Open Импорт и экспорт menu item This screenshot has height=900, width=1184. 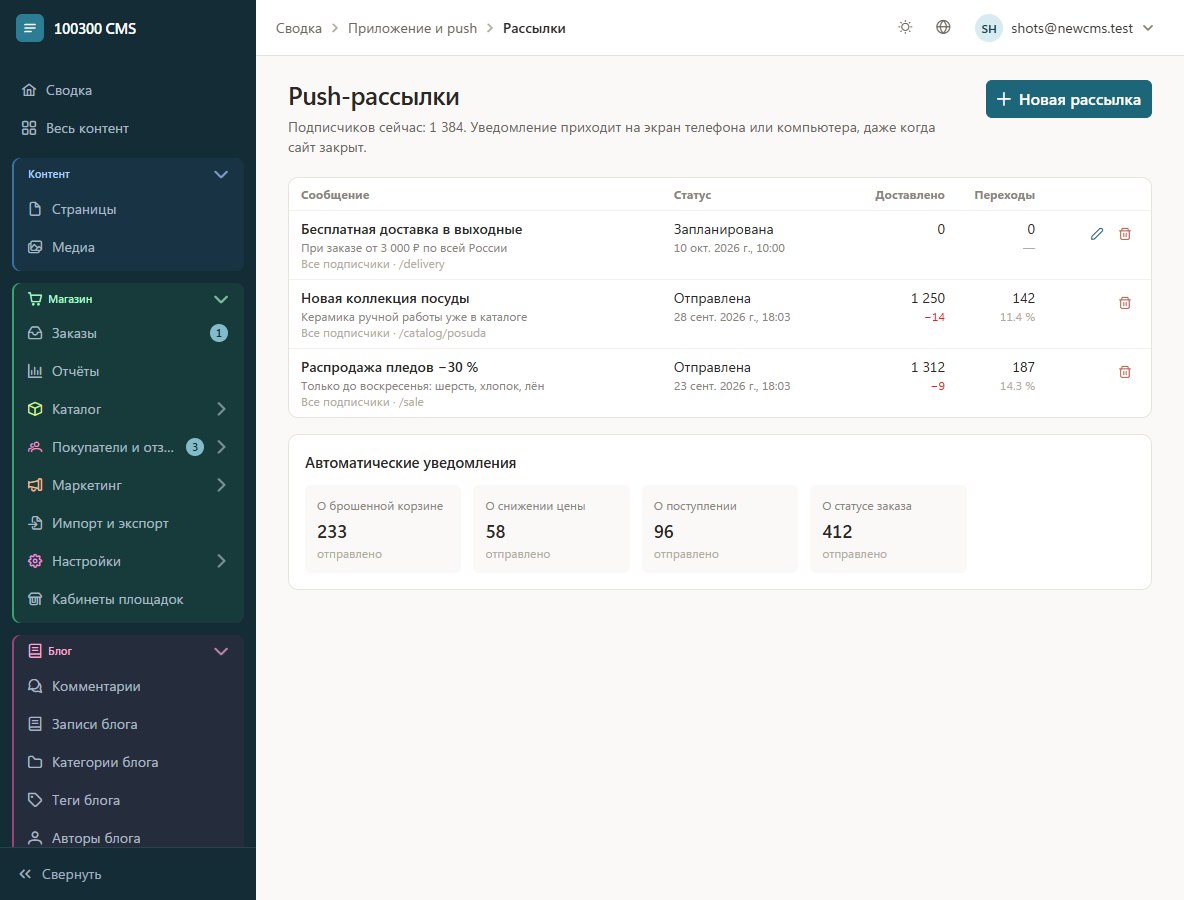click(x=128, y=522)
